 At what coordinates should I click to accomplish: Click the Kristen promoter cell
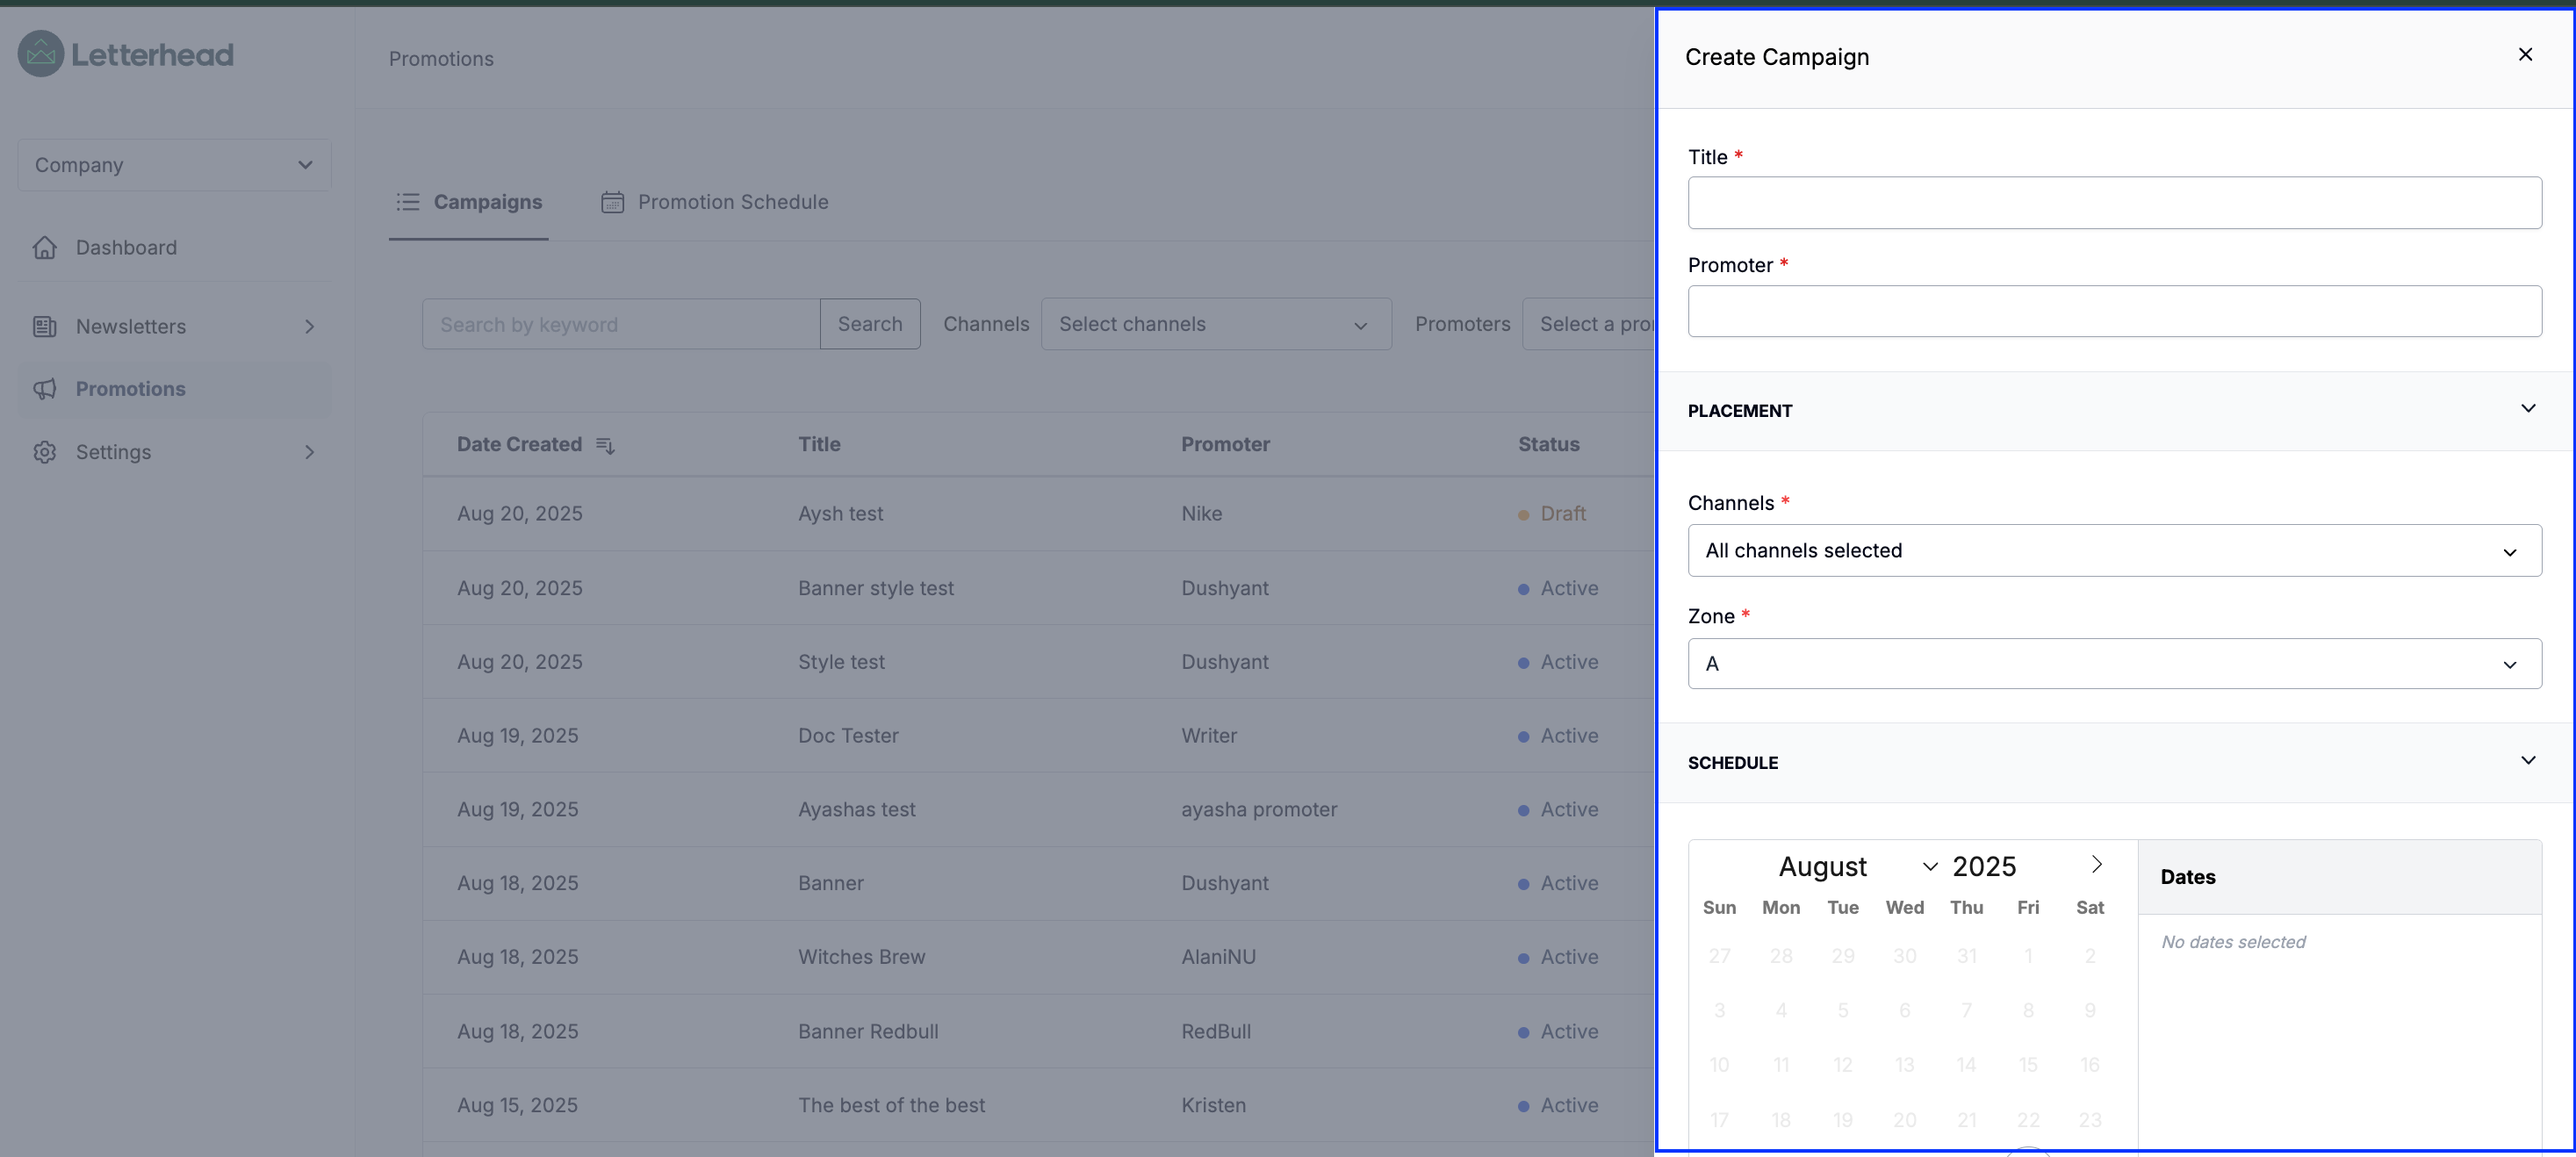[1213, 1105]
